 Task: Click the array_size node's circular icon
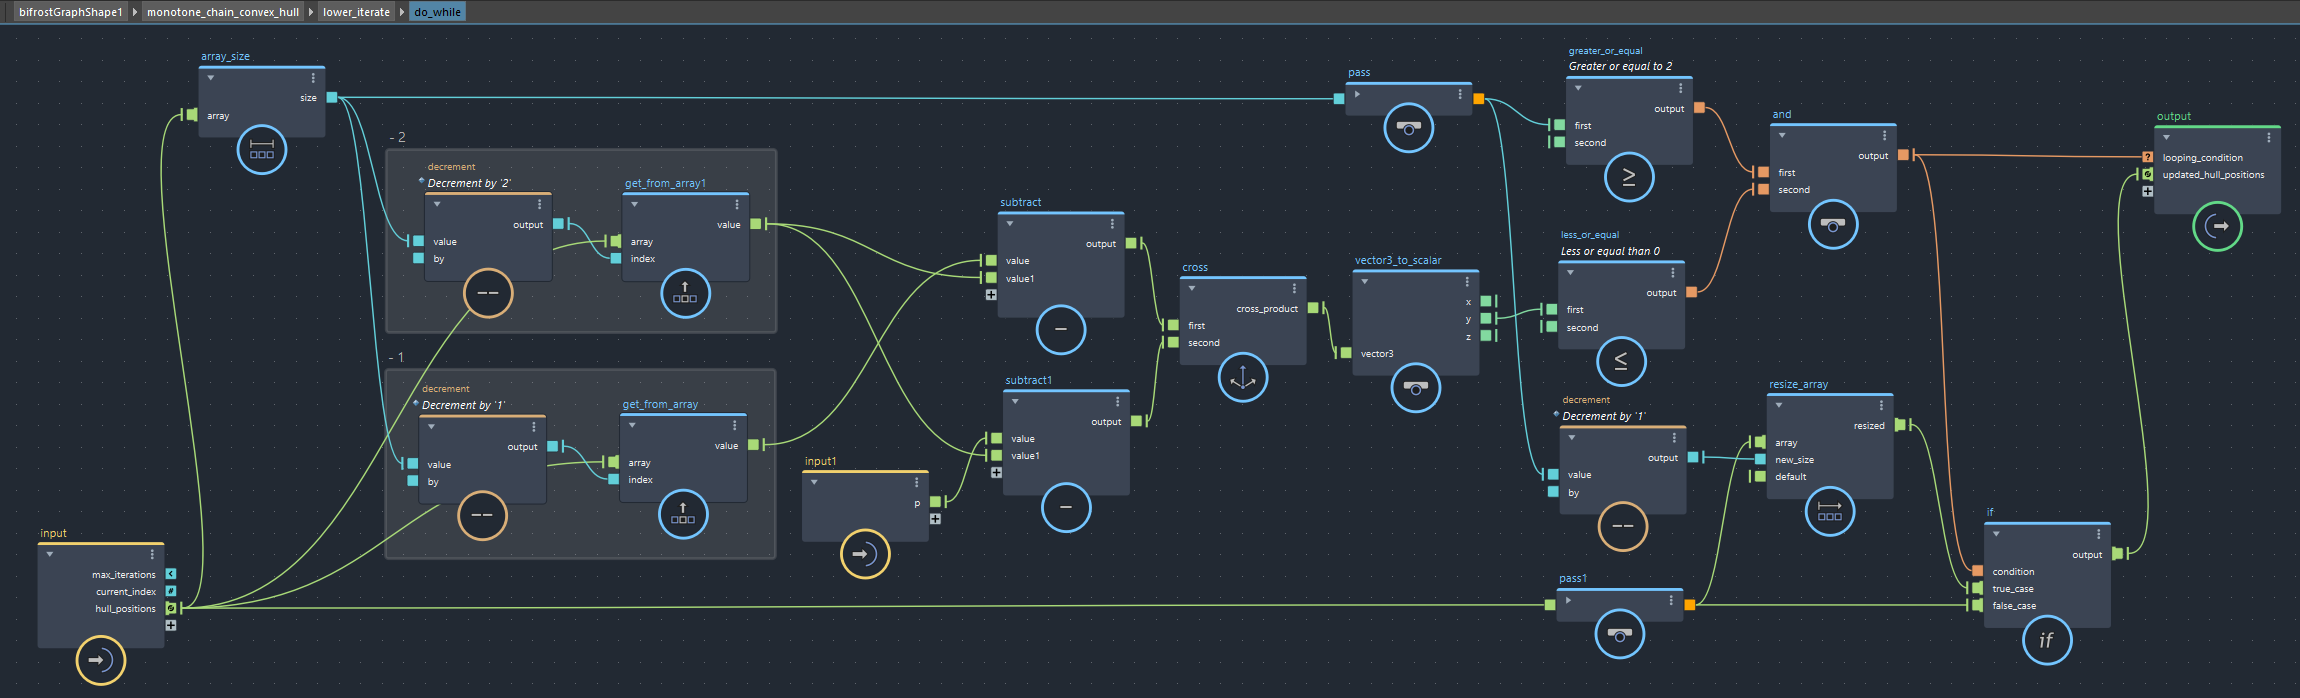point(262,150)
